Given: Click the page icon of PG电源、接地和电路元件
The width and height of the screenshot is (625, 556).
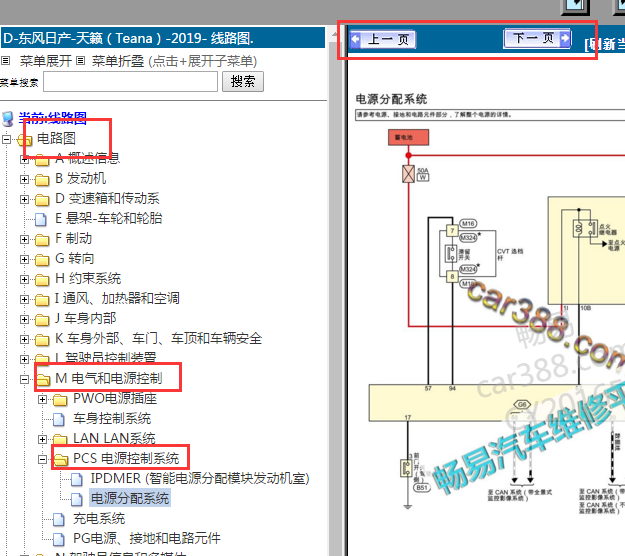Looking at the screenshot, I should click(59, 540).
